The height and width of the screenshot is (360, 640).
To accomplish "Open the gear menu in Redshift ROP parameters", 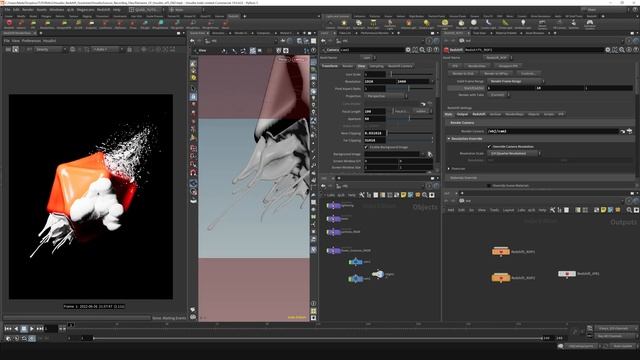I will [608, 50].
